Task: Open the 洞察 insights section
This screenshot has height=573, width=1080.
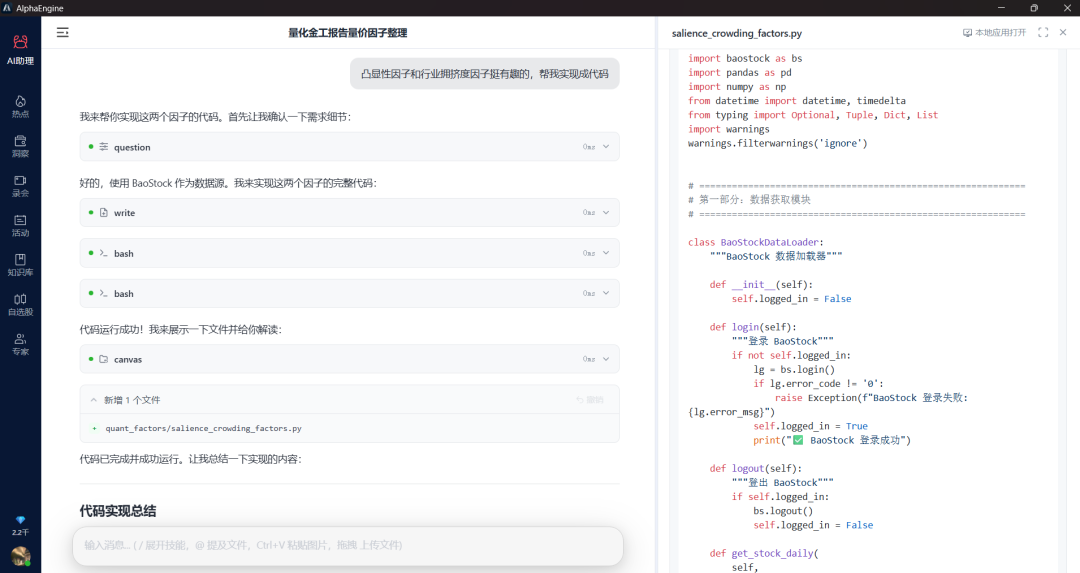Action: click(20, 146)
